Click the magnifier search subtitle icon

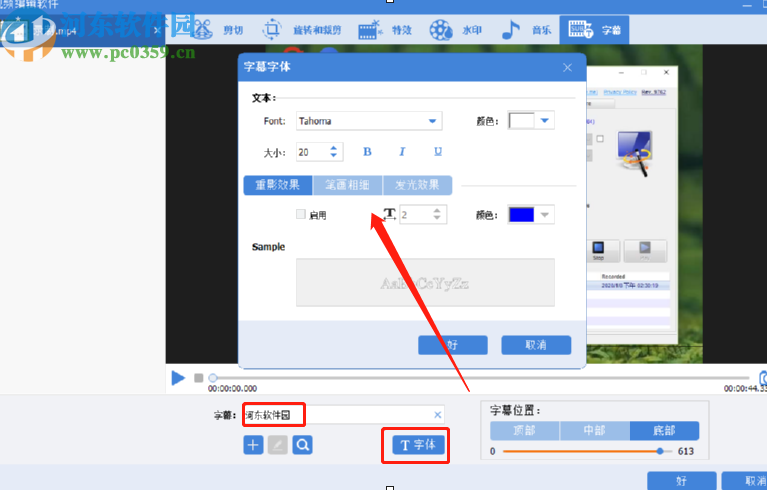[303, 445]
